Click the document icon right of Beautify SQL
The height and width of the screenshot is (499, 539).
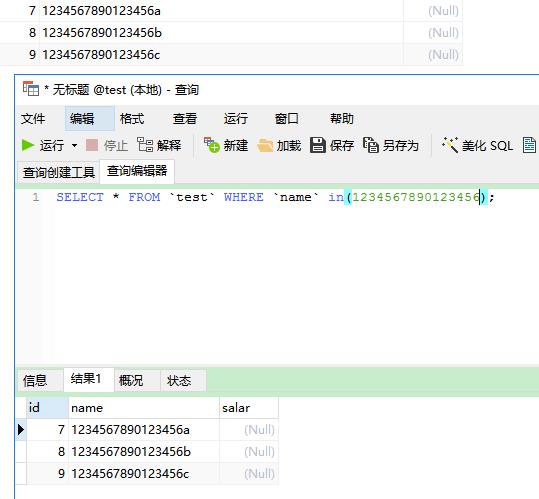[529, 145]
